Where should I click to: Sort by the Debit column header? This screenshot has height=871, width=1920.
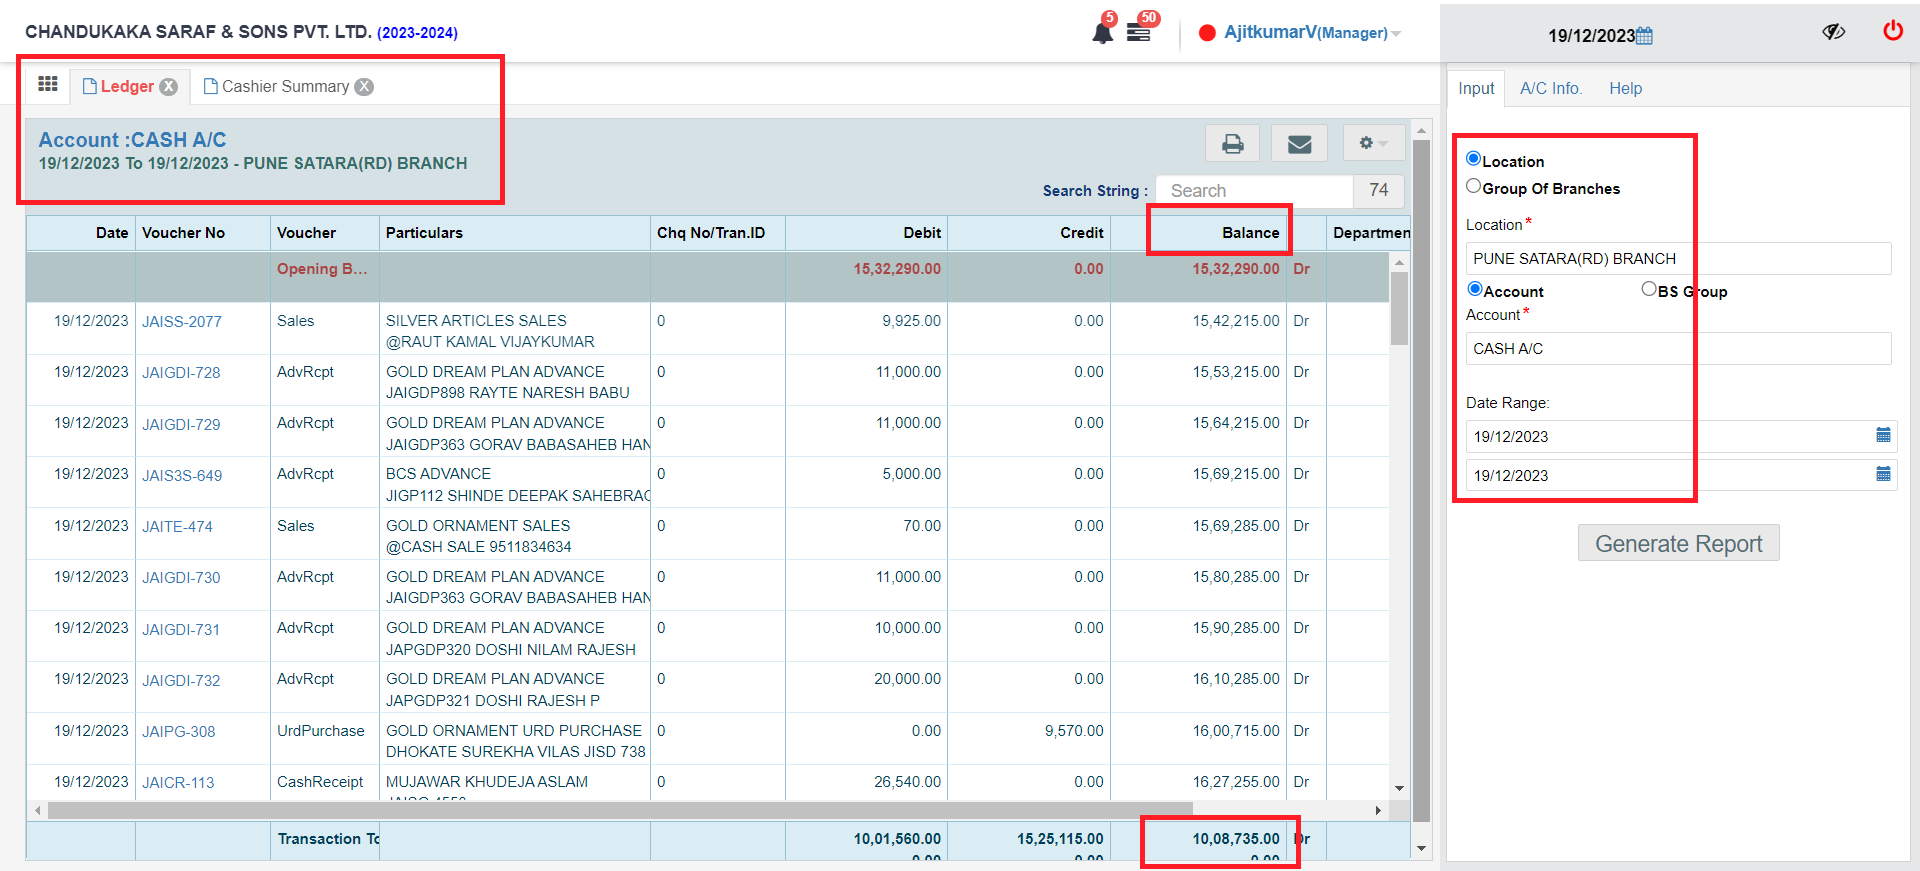866,233
